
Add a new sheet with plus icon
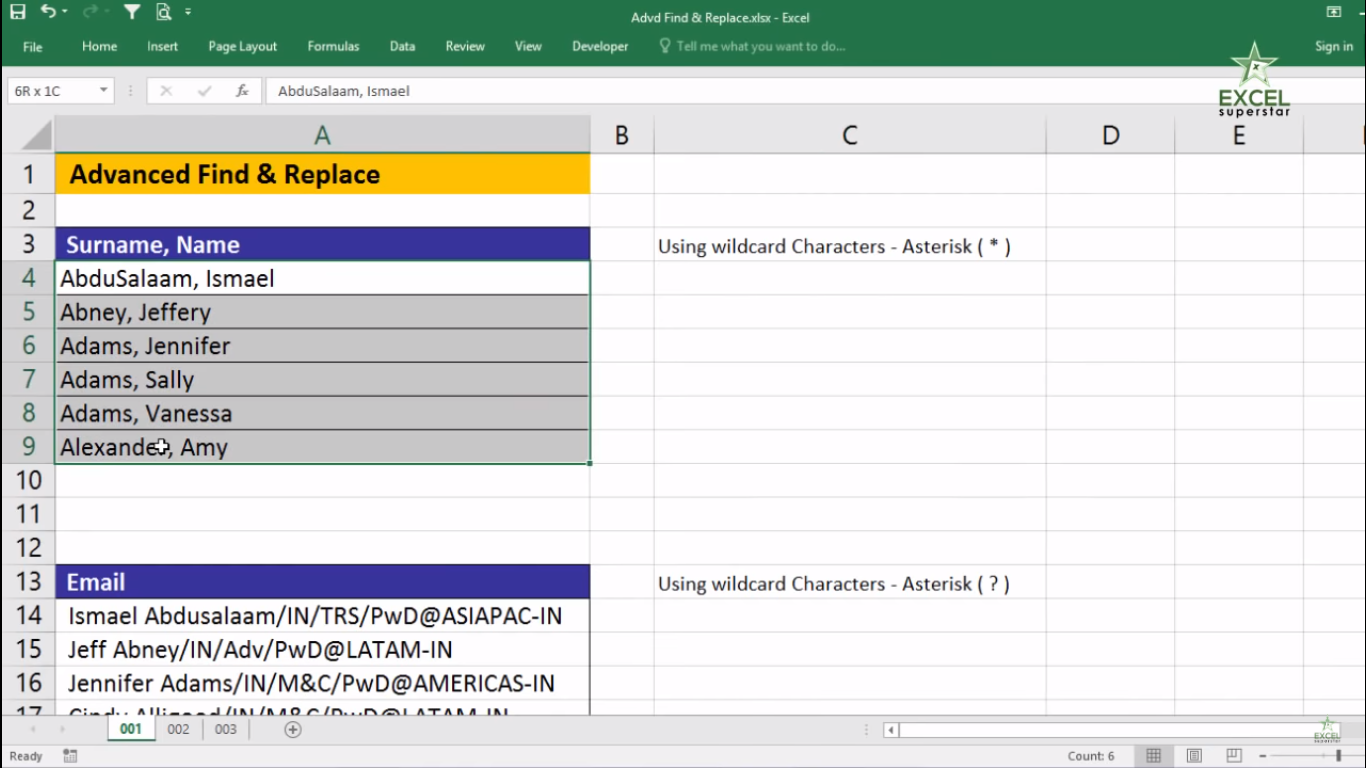pos(293,730)
